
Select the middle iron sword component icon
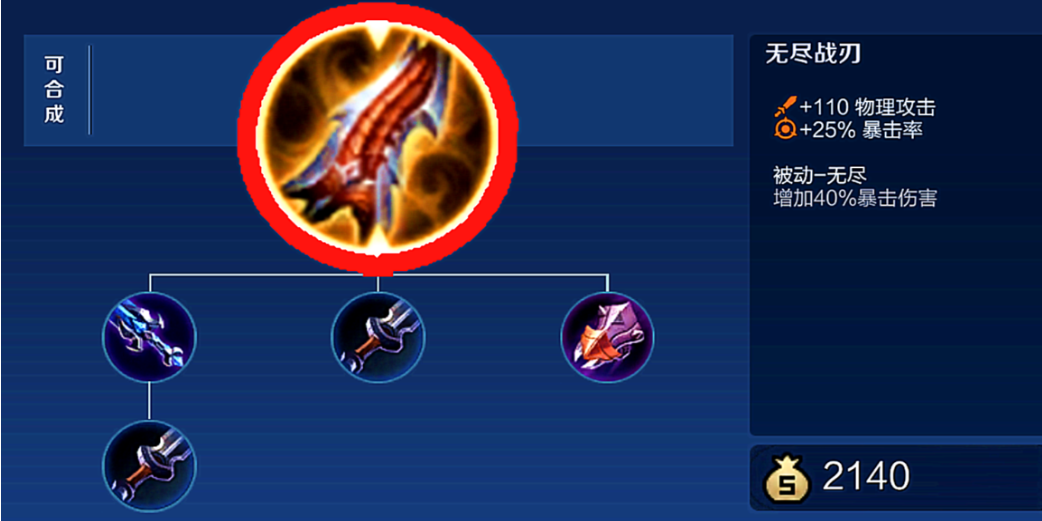378,337
